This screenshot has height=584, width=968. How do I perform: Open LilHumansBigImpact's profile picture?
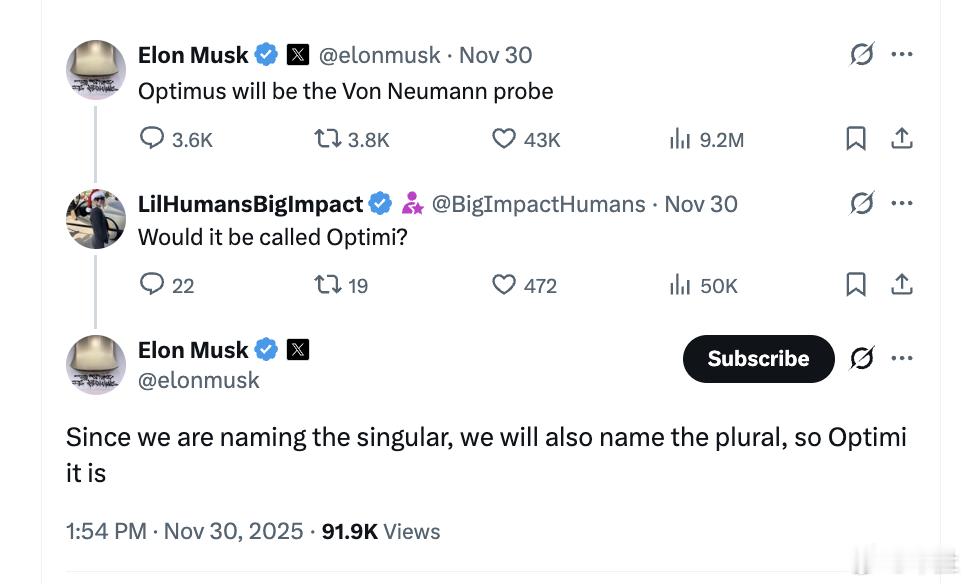click(x=96, y=218)
